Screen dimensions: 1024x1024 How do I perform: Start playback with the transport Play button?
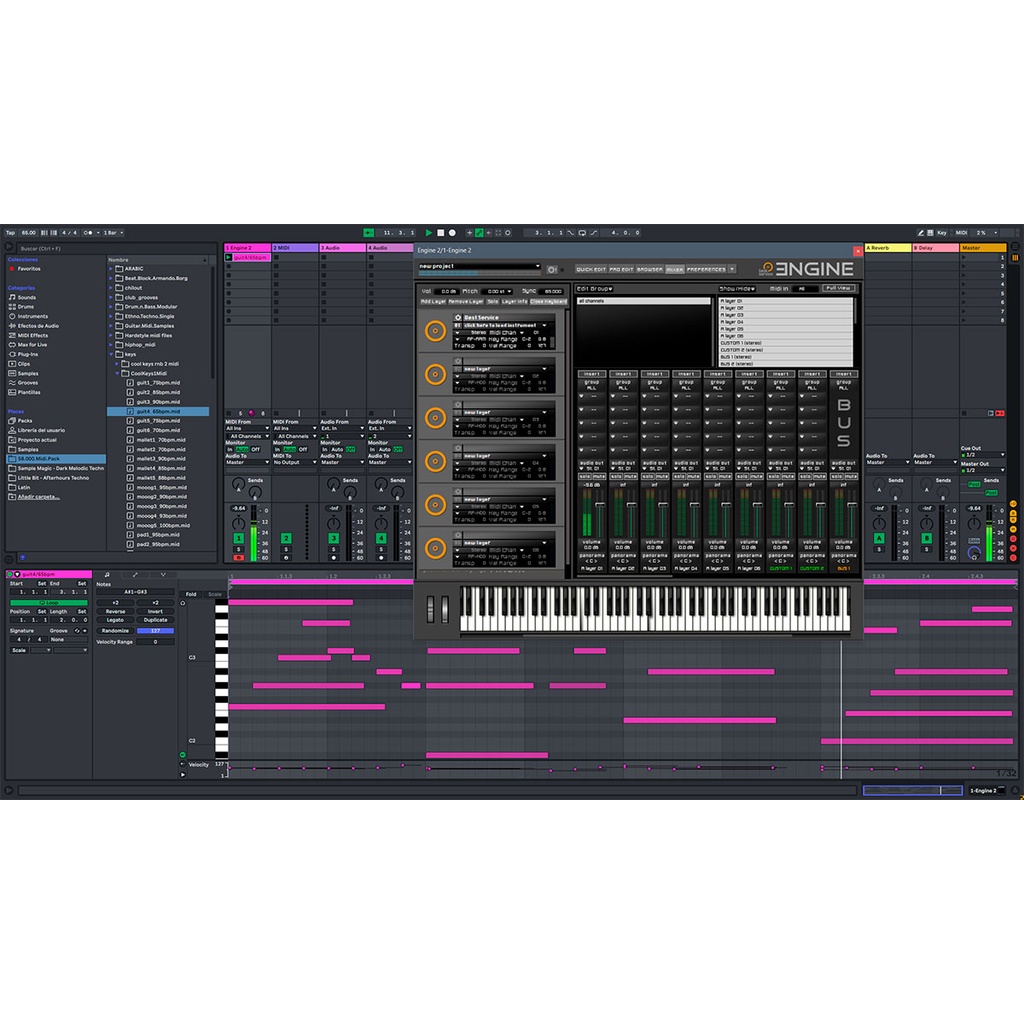428,232
